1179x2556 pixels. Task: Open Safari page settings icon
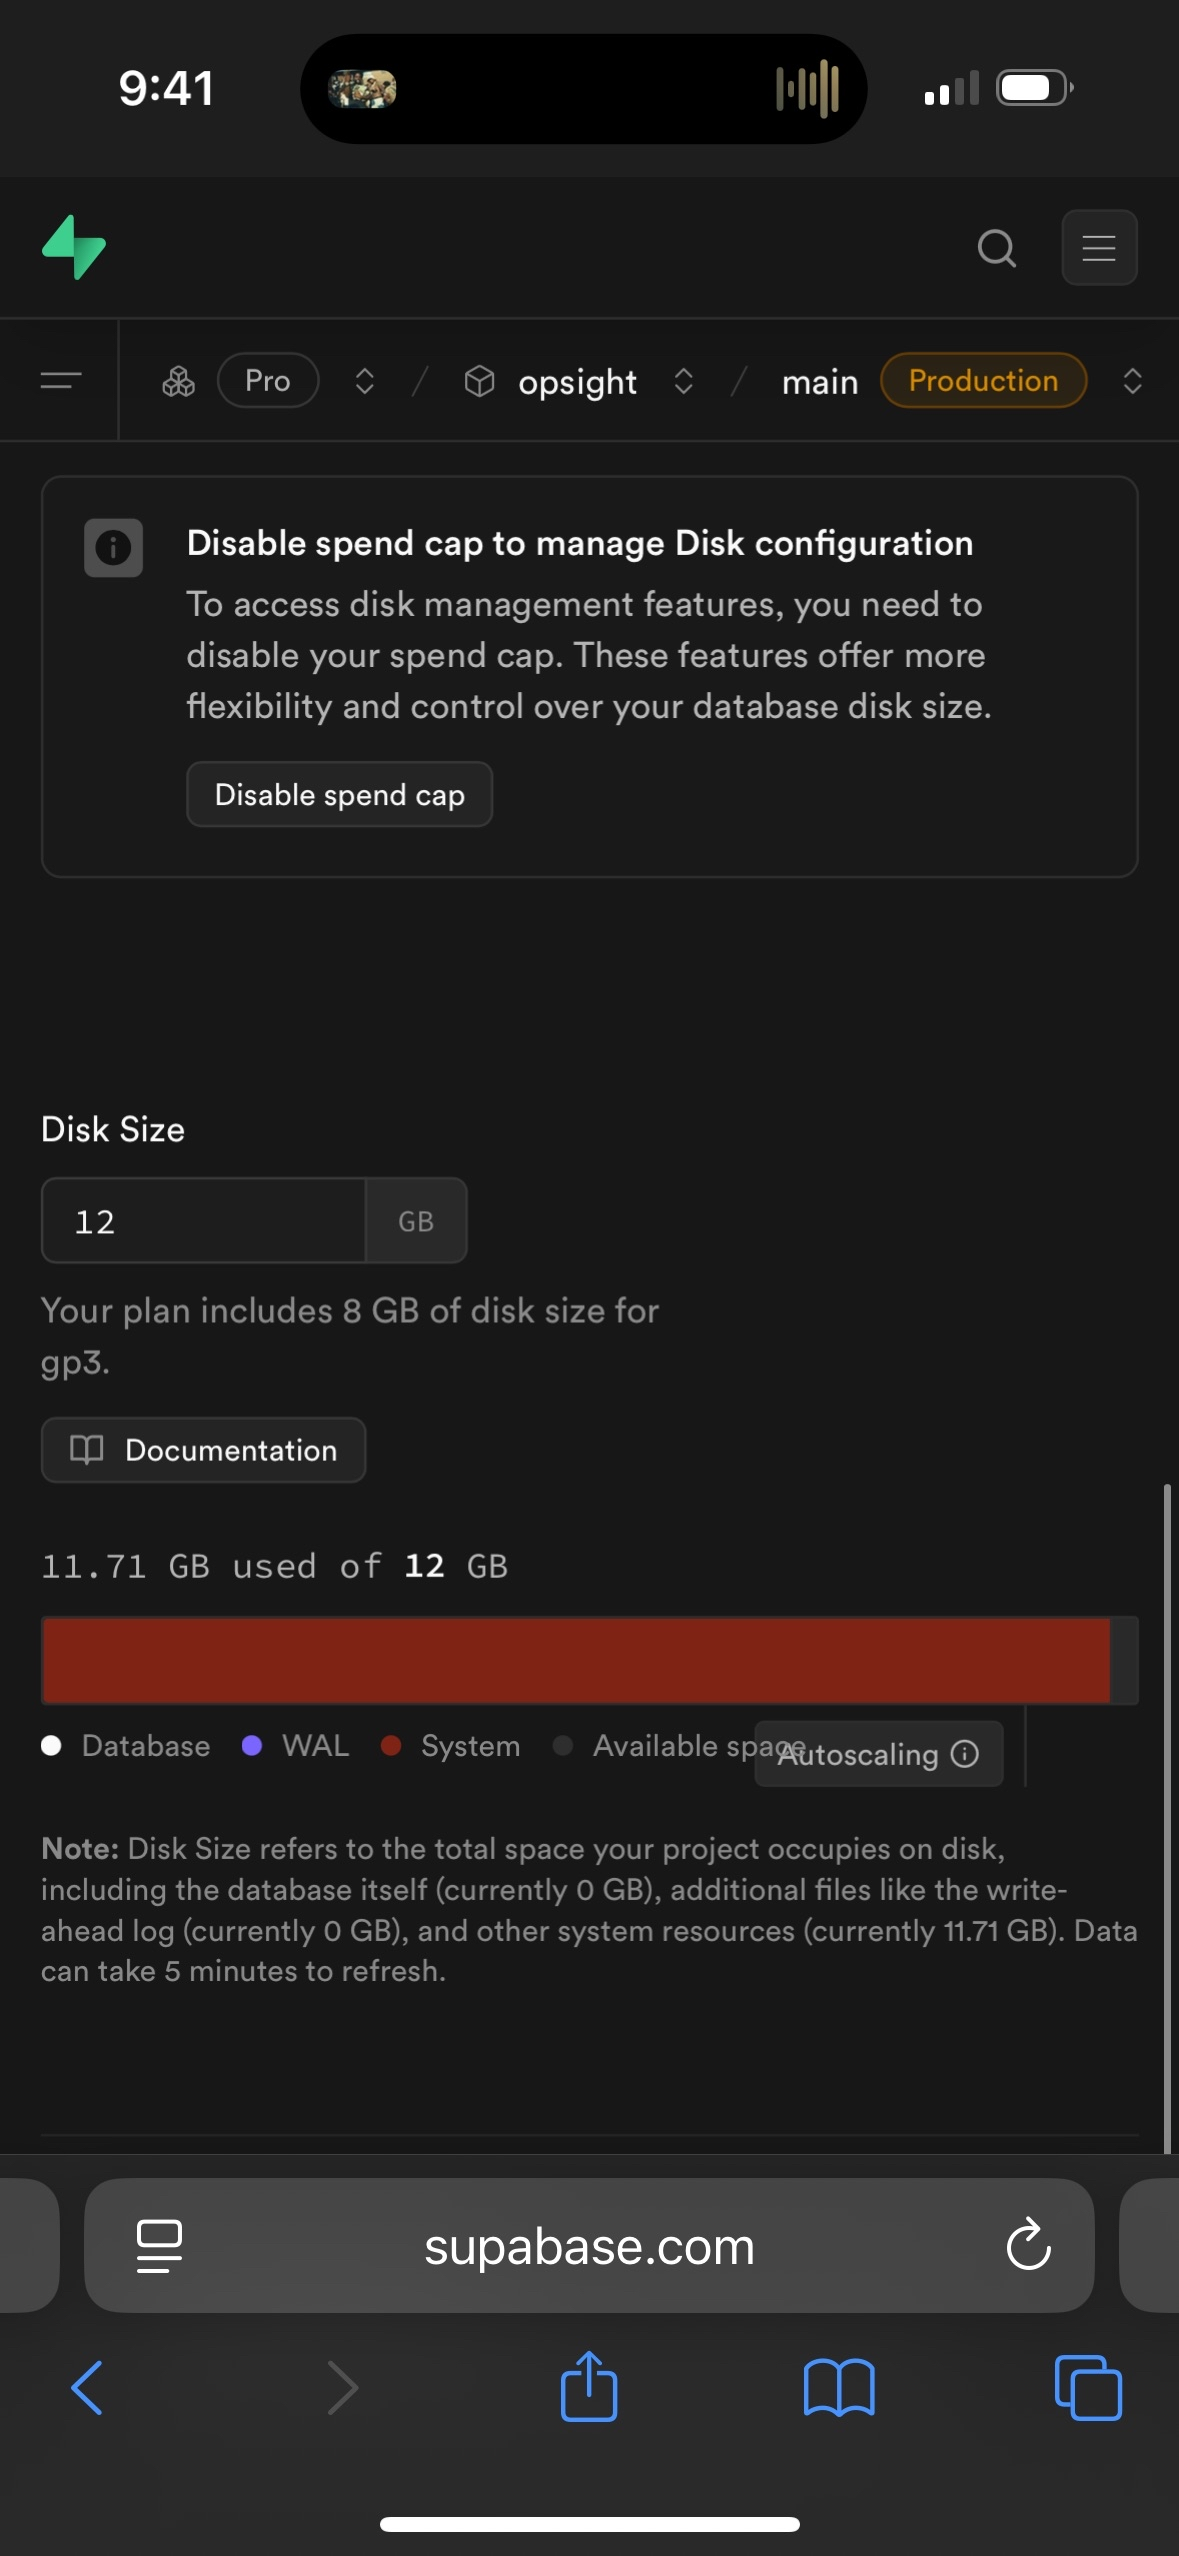[159, 2246]
